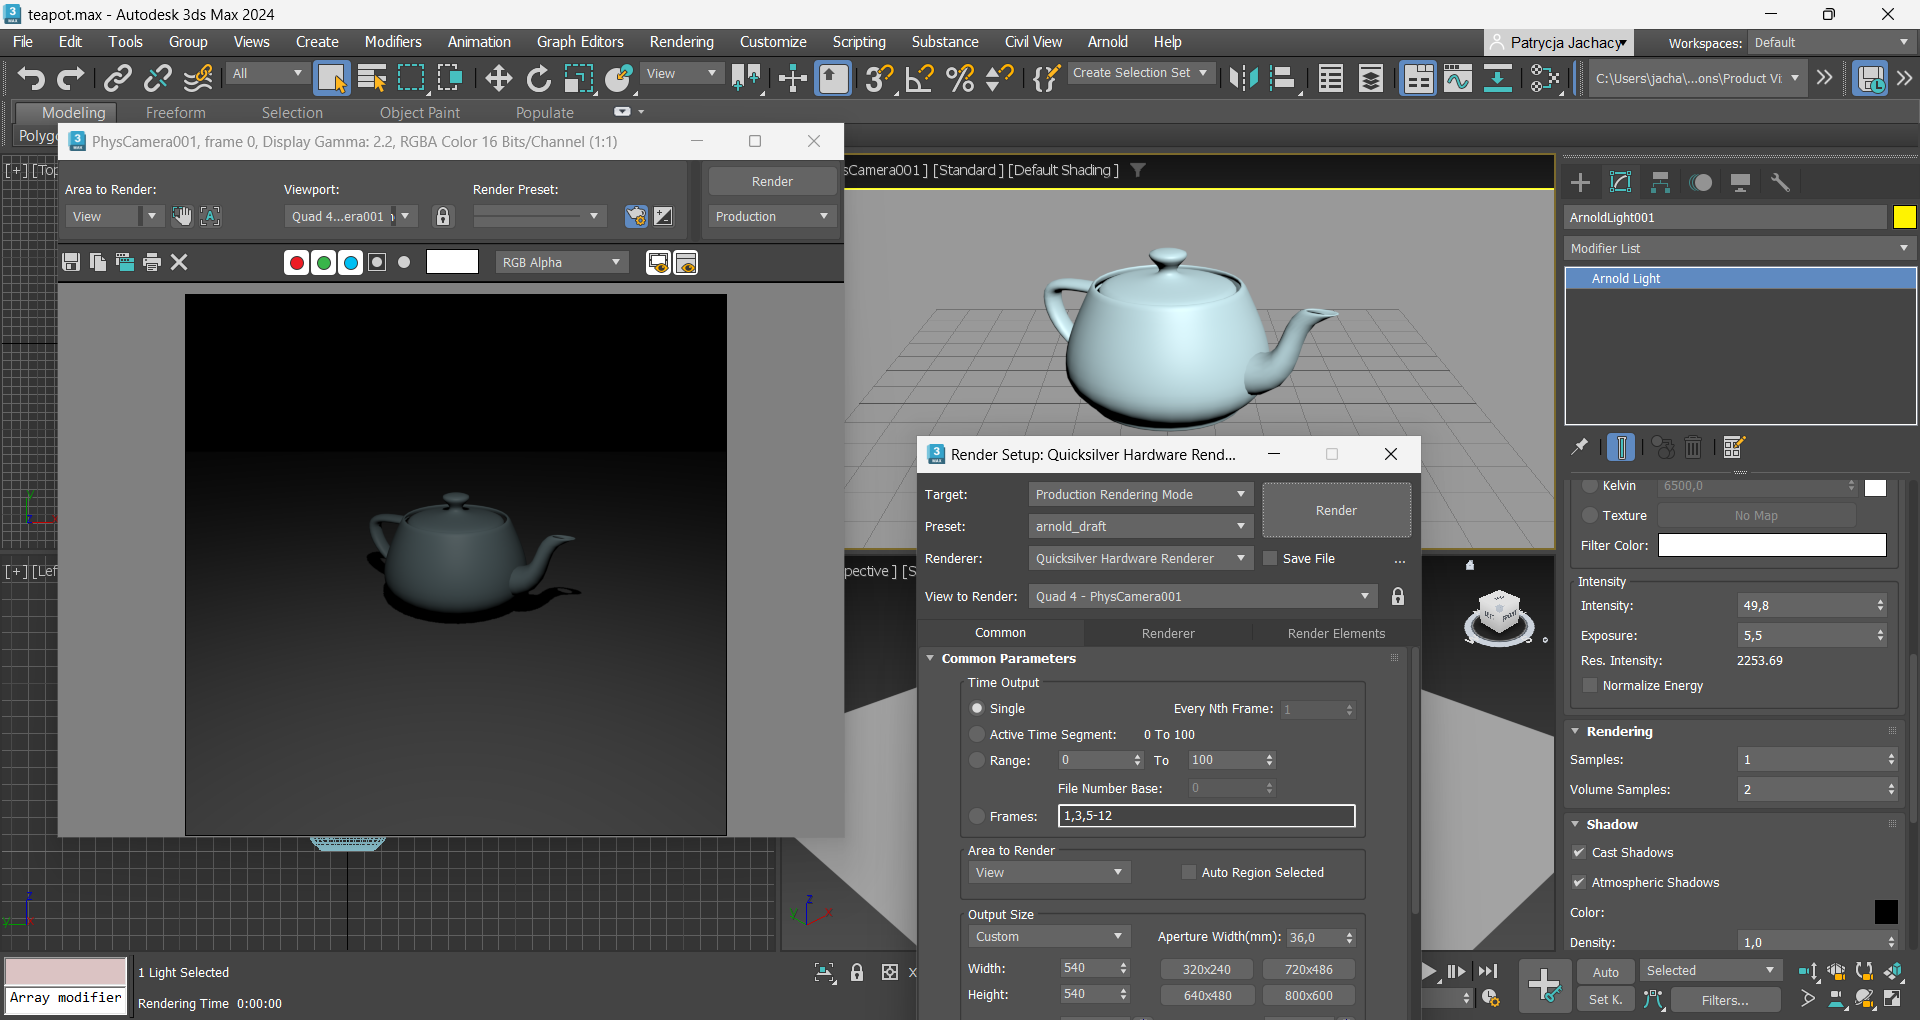
Task: Select the Select Object tool
Action: [x=333, y=78]
